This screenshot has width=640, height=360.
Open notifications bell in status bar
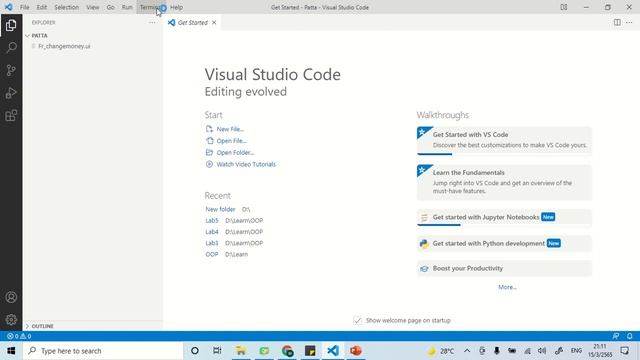(x=629, y=336)
